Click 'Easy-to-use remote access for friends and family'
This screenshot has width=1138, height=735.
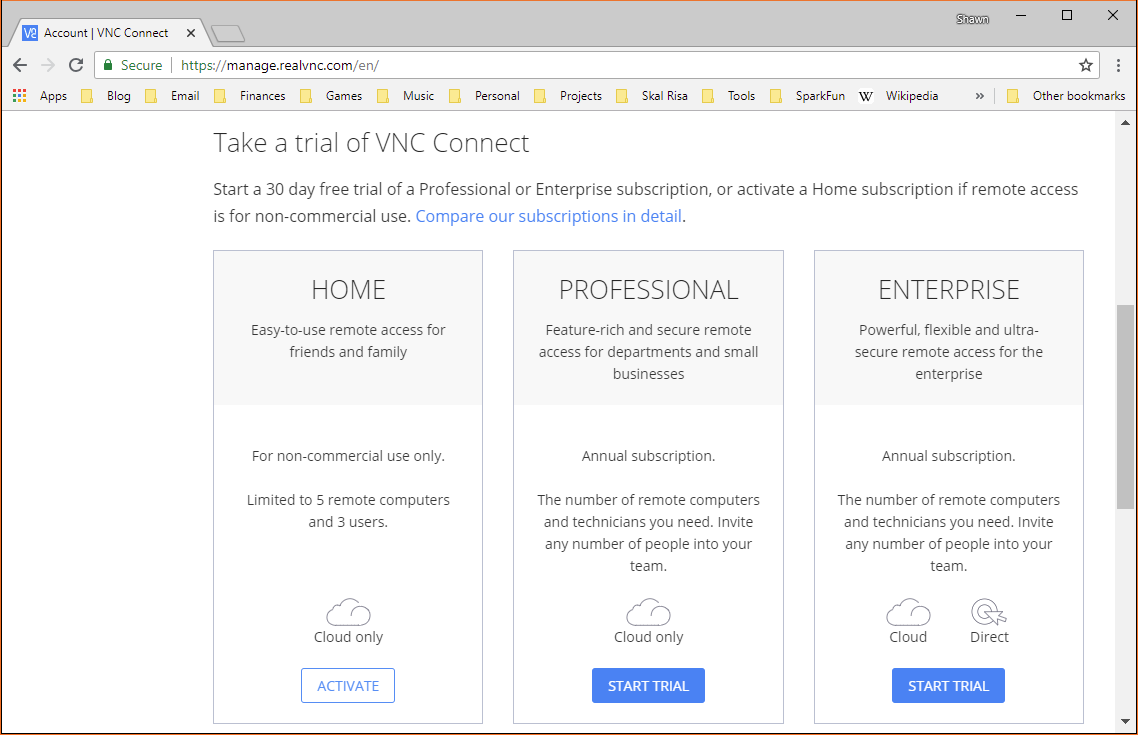point(348,341)
